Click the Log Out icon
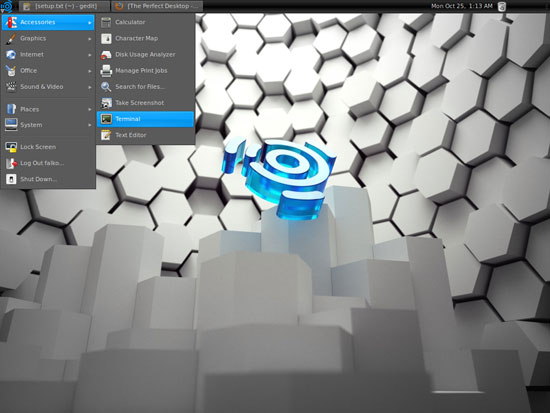The image size is (550, 413). click(x=11, y=163)
